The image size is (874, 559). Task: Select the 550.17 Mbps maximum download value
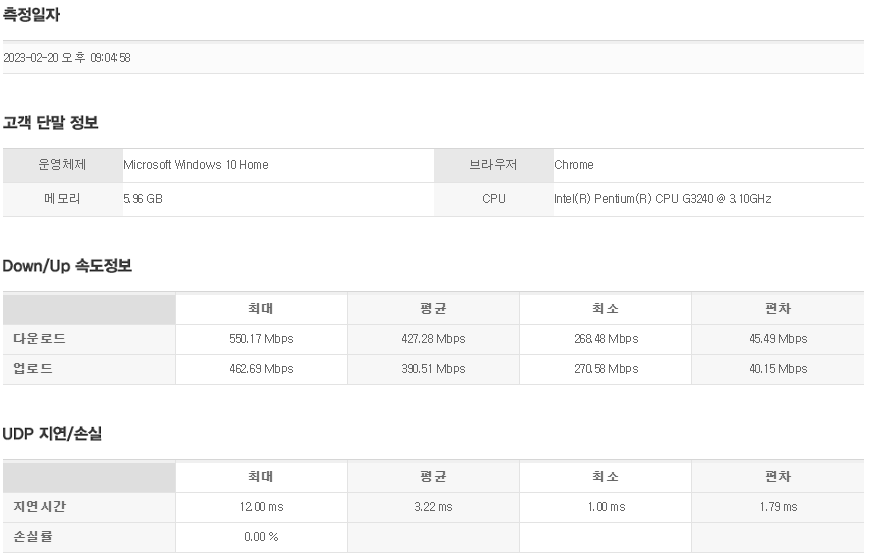tap(261, 339)
